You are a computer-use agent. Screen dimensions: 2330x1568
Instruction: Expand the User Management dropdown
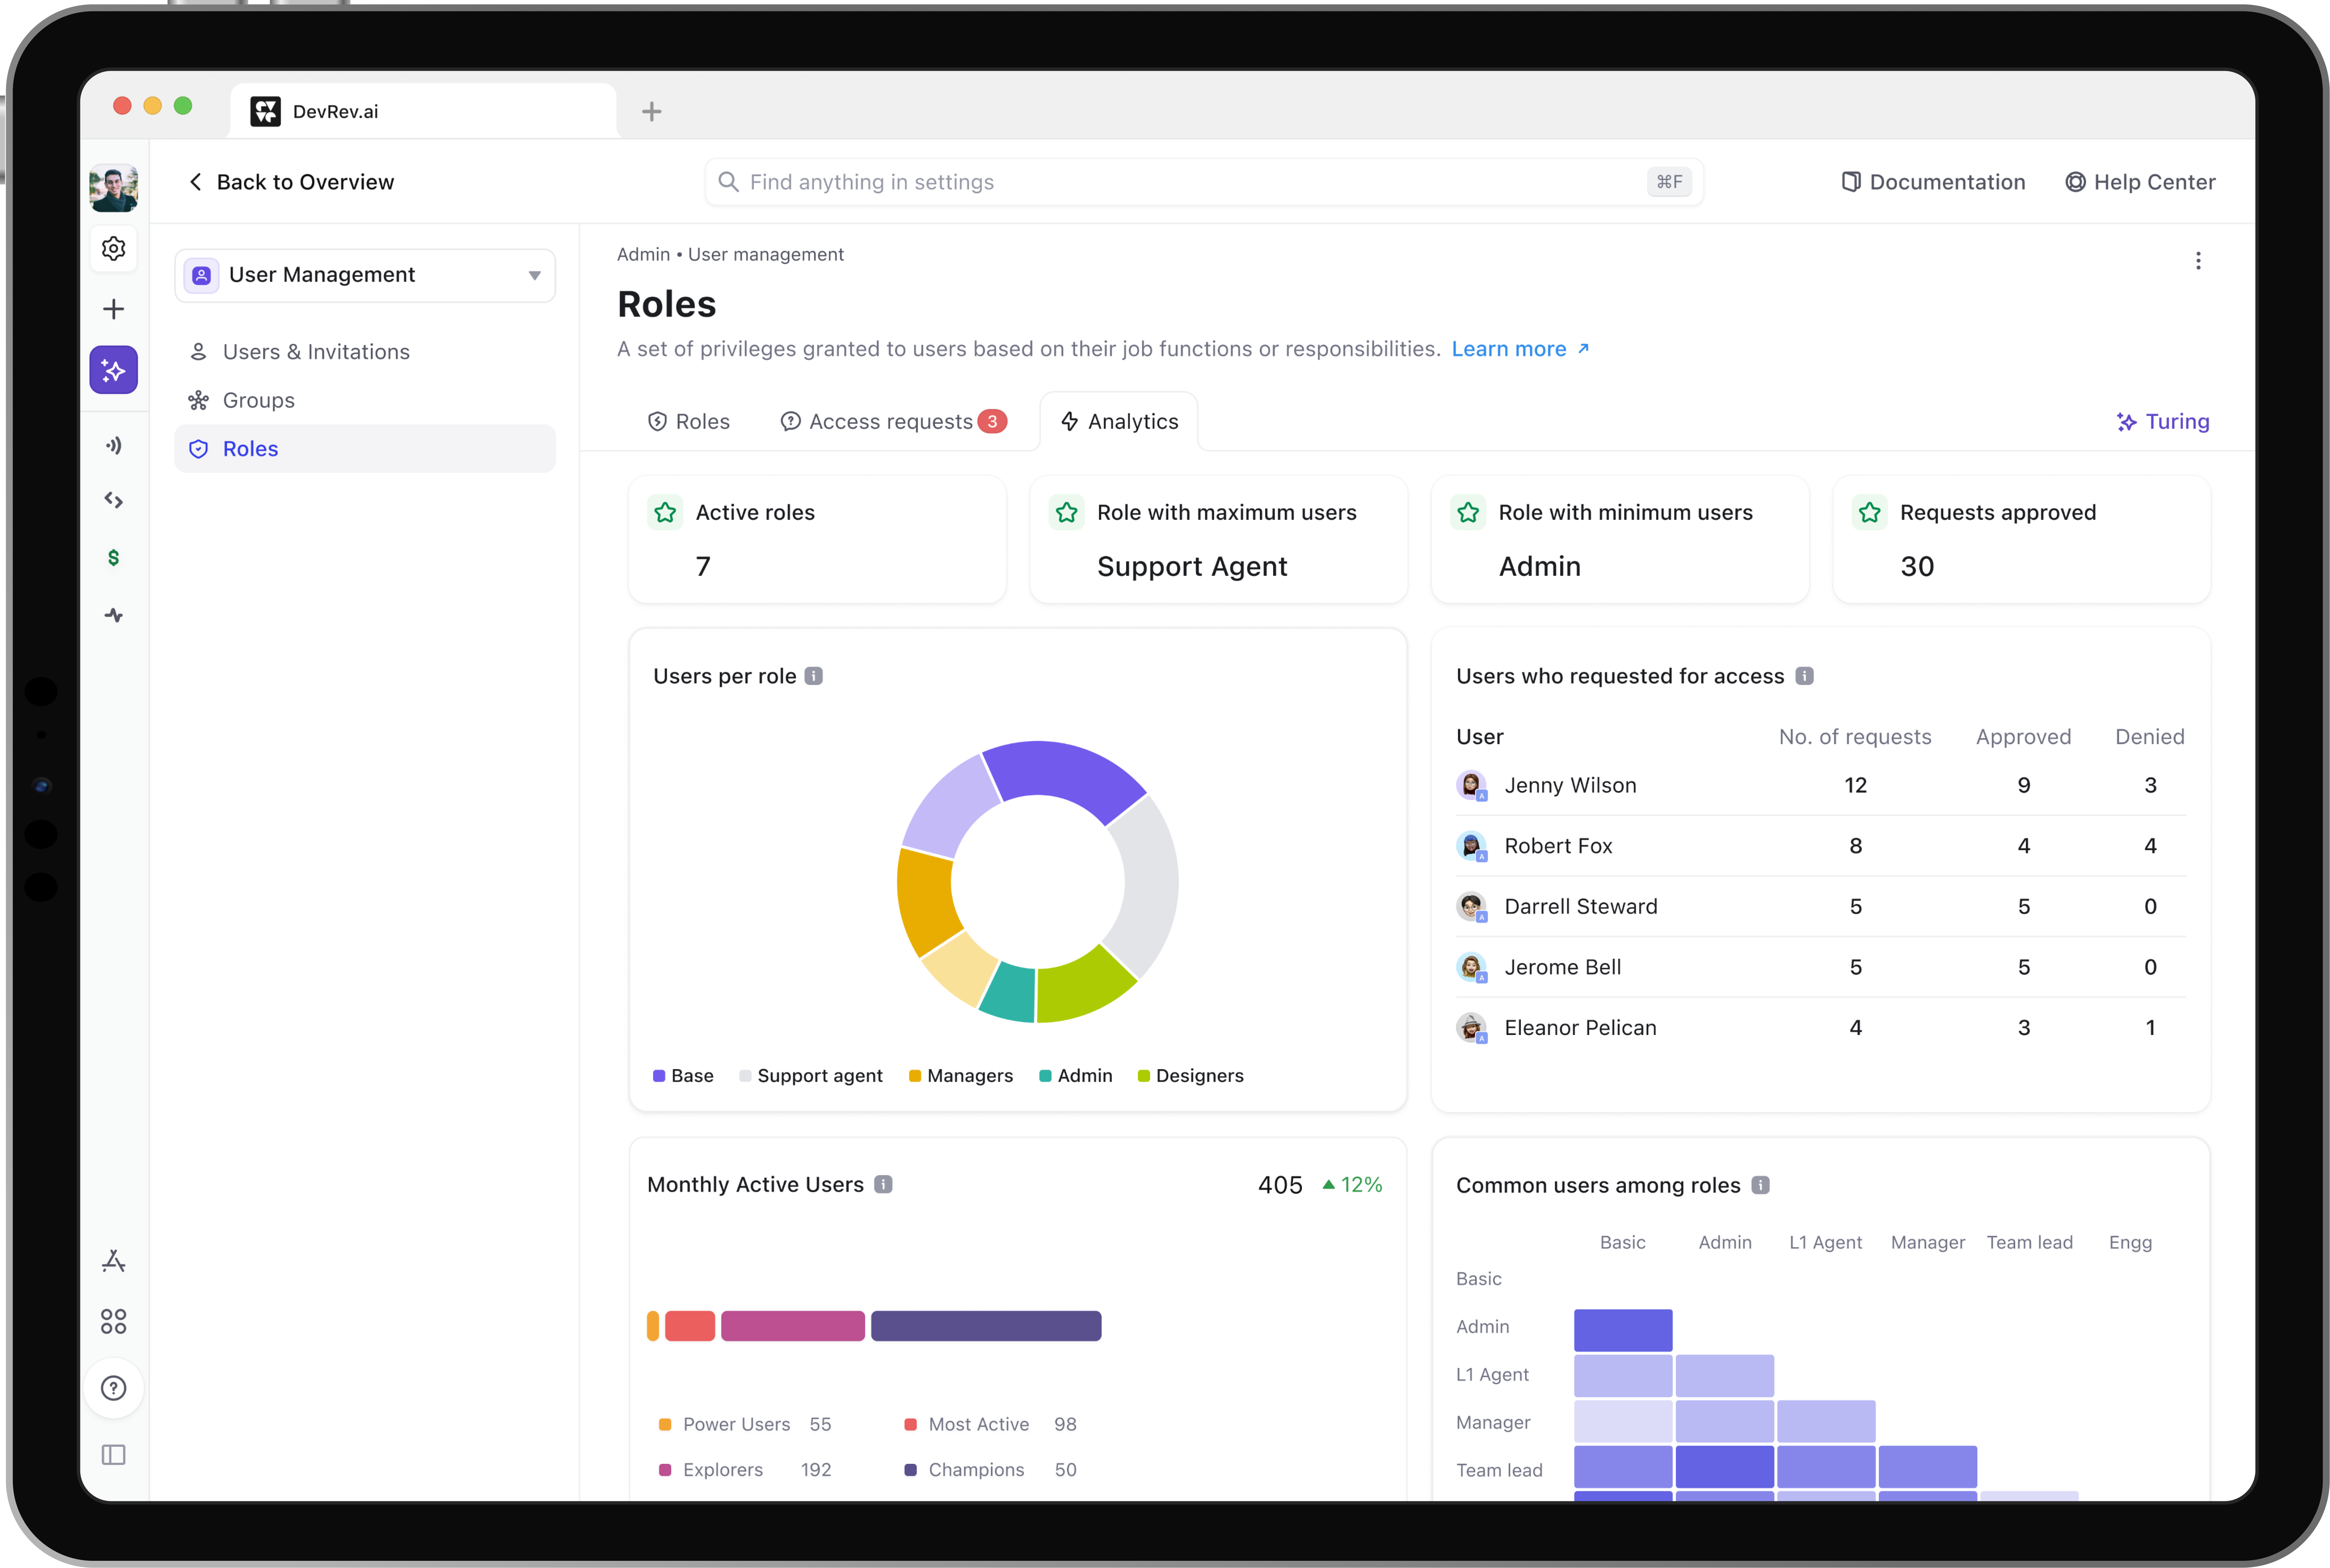coord(365,275)
